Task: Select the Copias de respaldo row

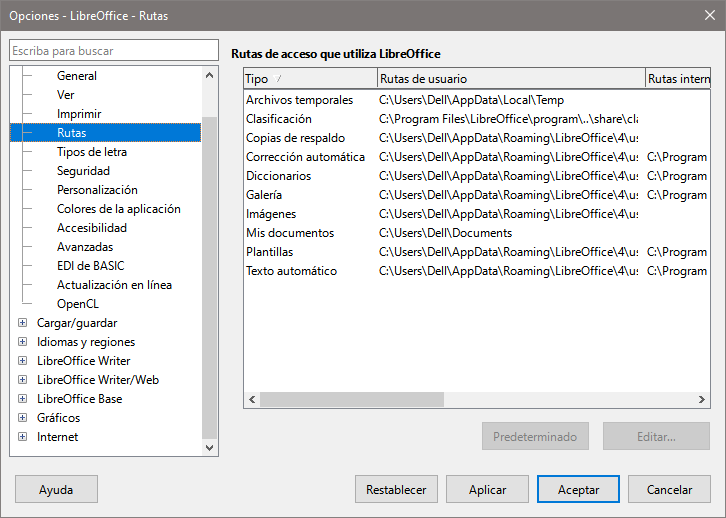Action: click(476, 138)
